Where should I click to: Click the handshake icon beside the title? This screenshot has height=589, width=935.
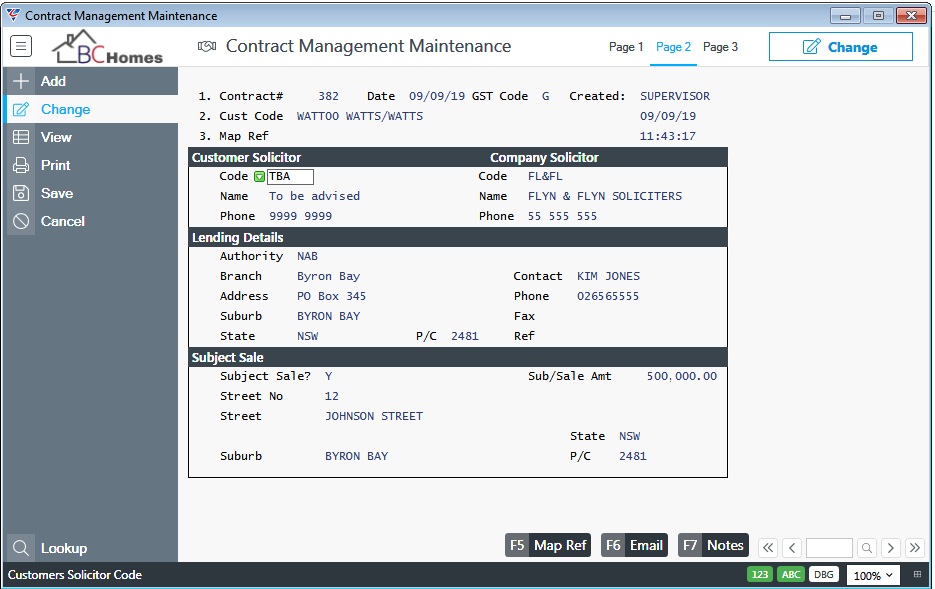206,46
